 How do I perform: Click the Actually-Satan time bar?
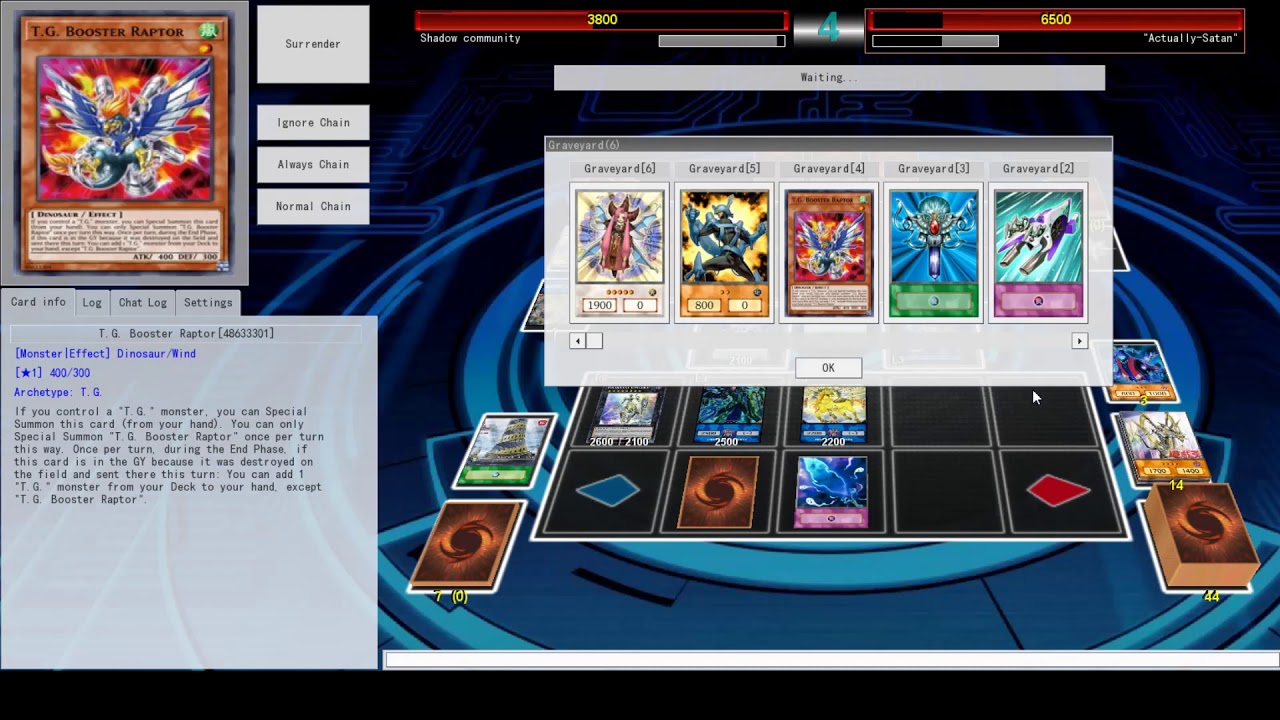tap(935, 41)
